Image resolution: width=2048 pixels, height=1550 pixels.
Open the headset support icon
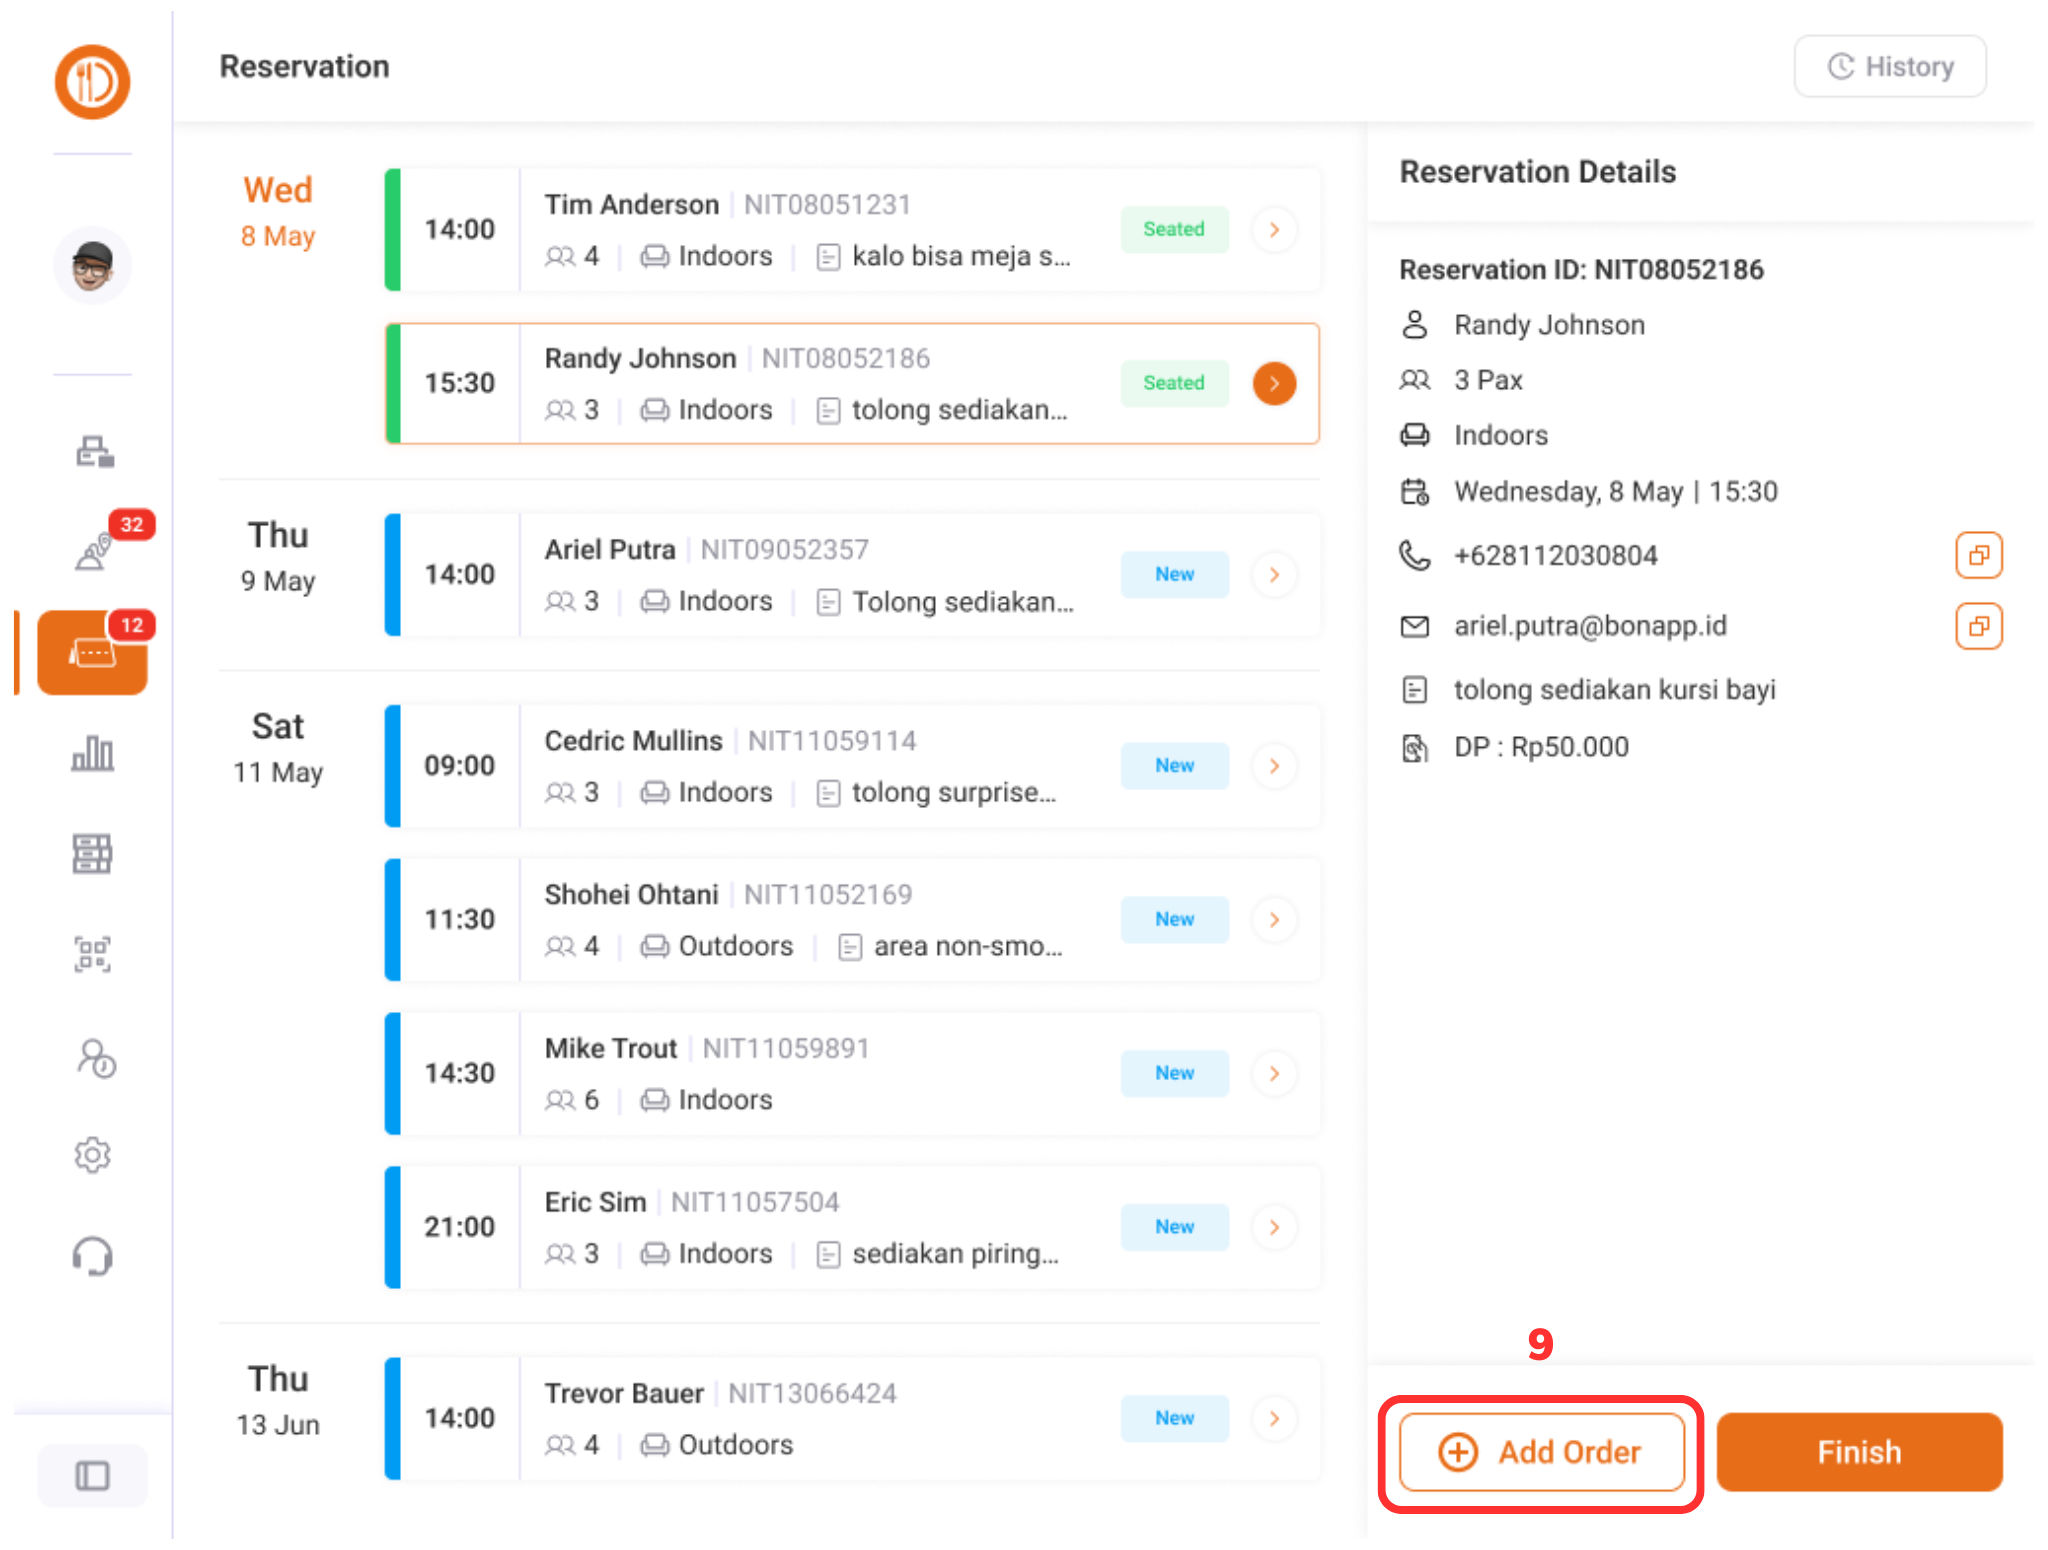[92, 1256]
